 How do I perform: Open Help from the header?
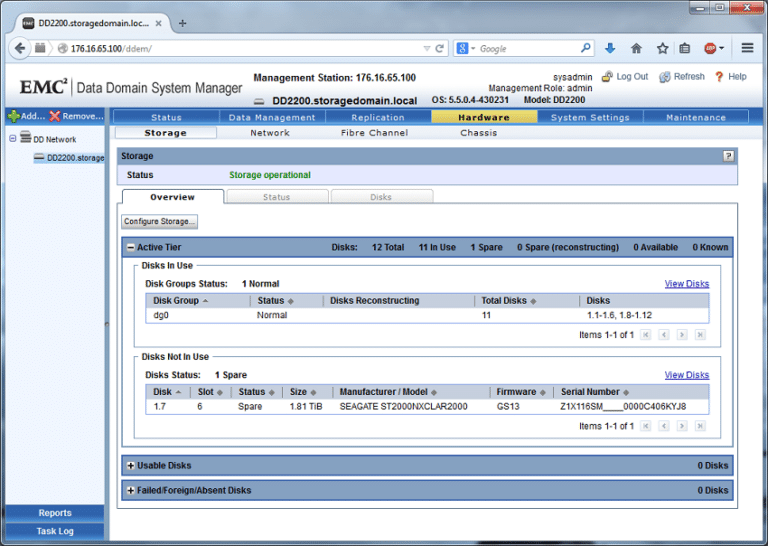coord(731,77)
